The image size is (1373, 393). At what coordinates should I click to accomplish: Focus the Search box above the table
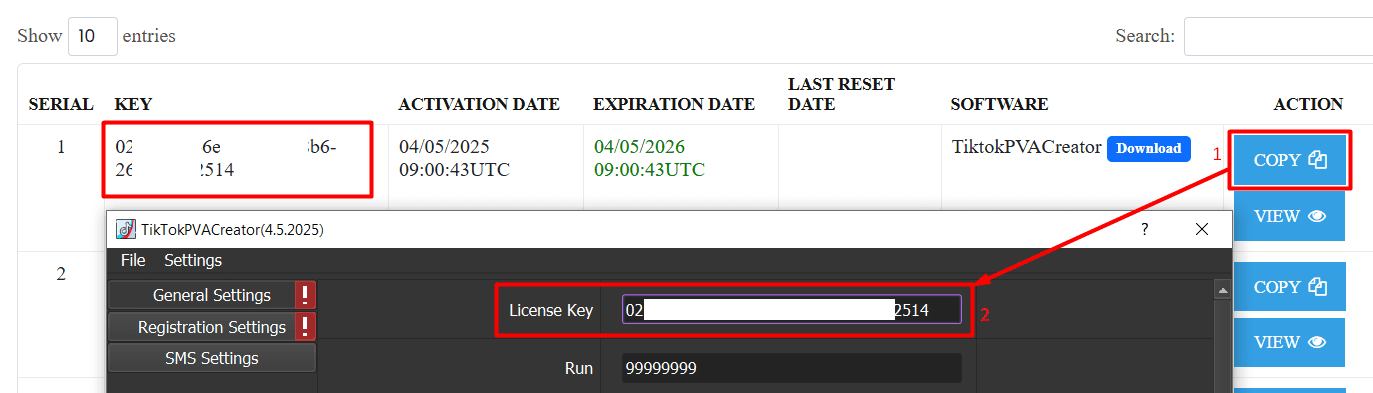click(1278, 36)
